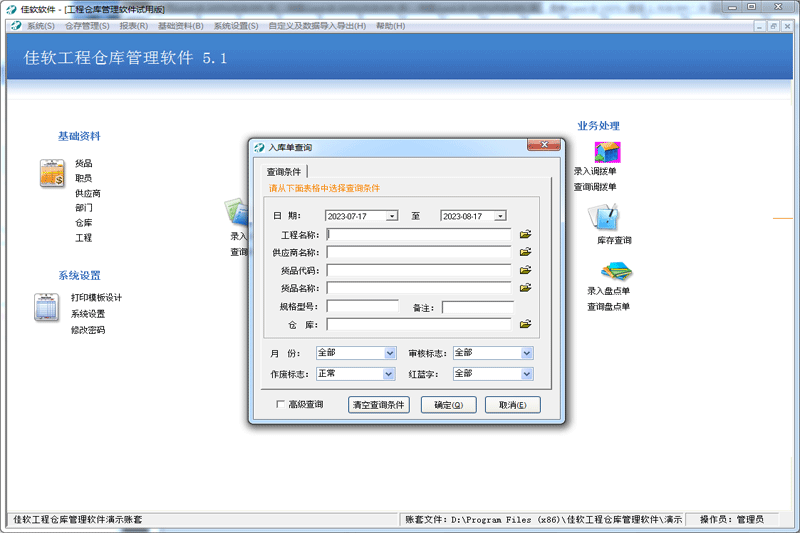
Task: Click the partially hidden 录入 document icon
Action: tap(236, 212)
